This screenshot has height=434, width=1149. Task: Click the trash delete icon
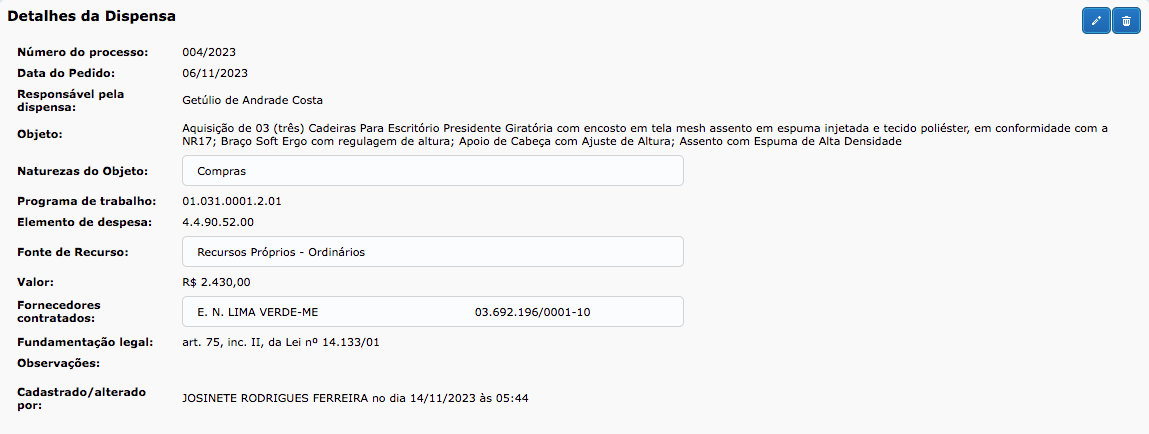(x=1127, y=21)
